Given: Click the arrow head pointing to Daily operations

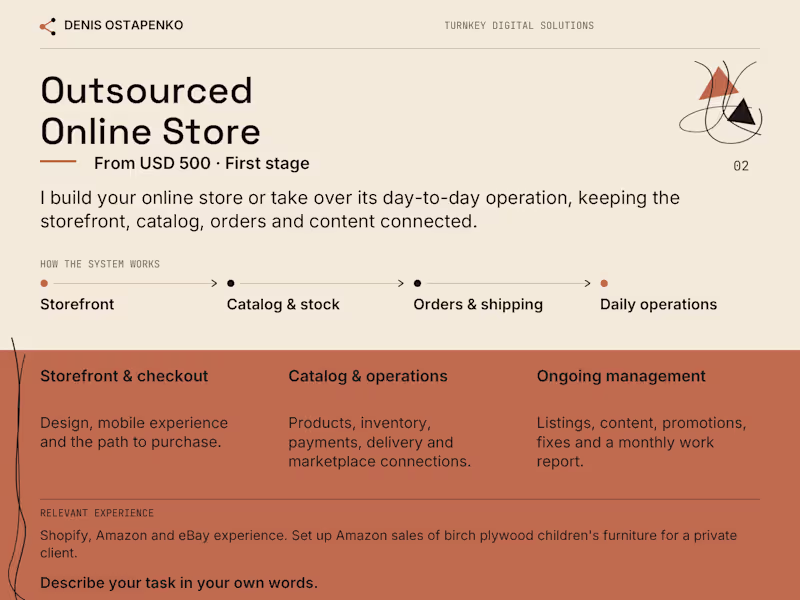Looking at the screenshot, I should (588, 283).
